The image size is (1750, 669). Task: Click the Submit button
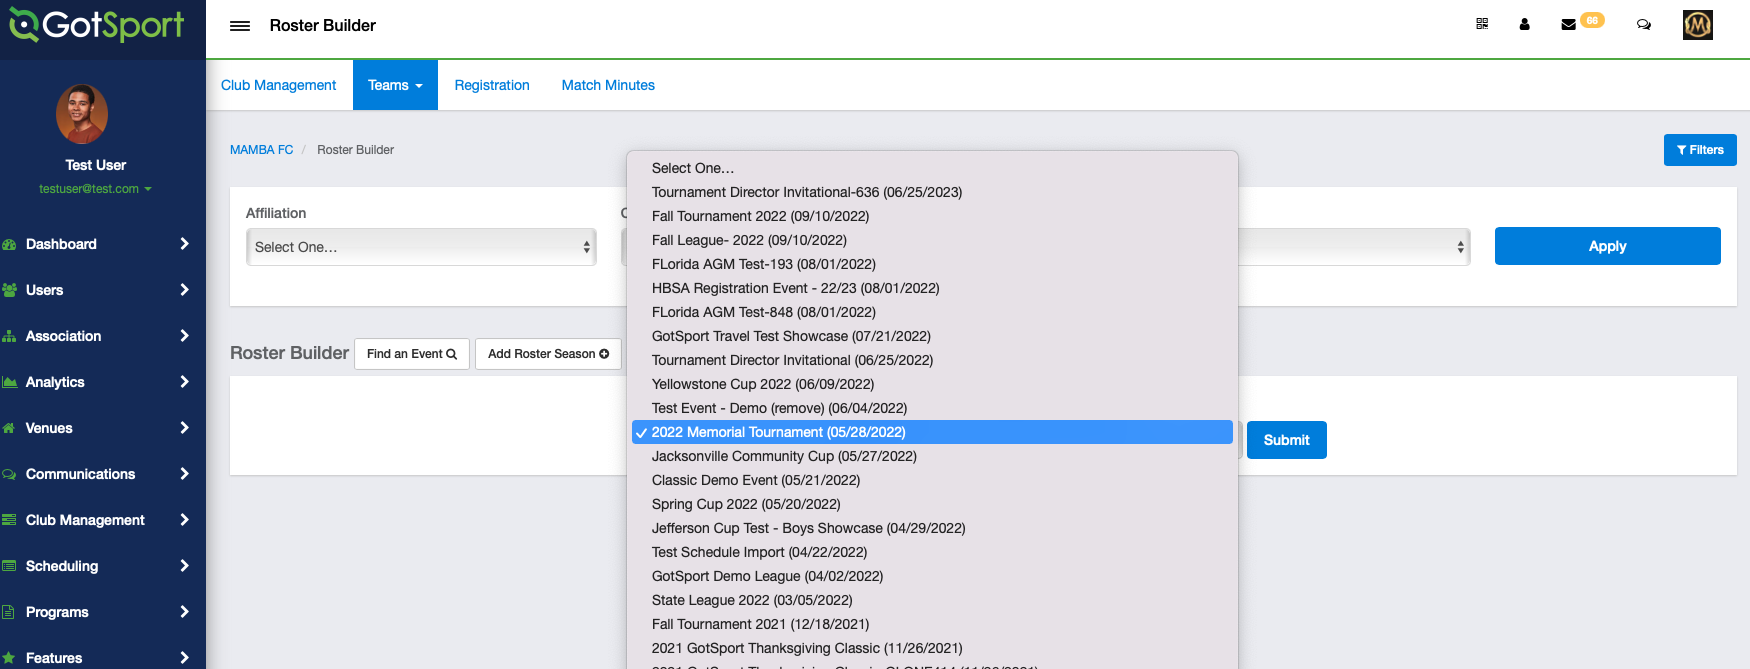pos(1286,440)
